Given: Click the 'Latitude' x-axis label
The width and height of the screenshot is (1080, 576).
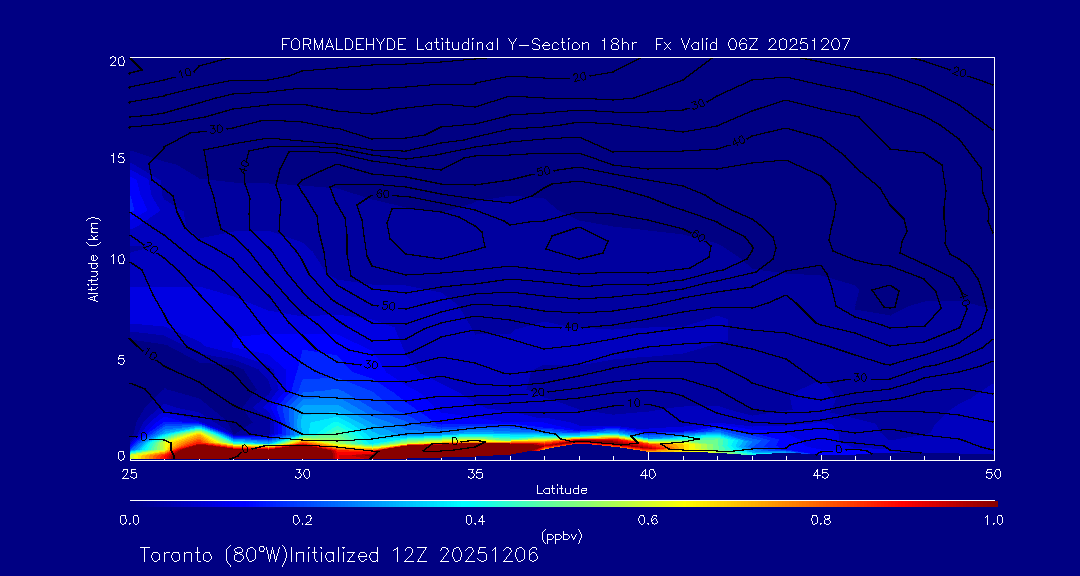Looking at the screenshot, I should point(562,489).
